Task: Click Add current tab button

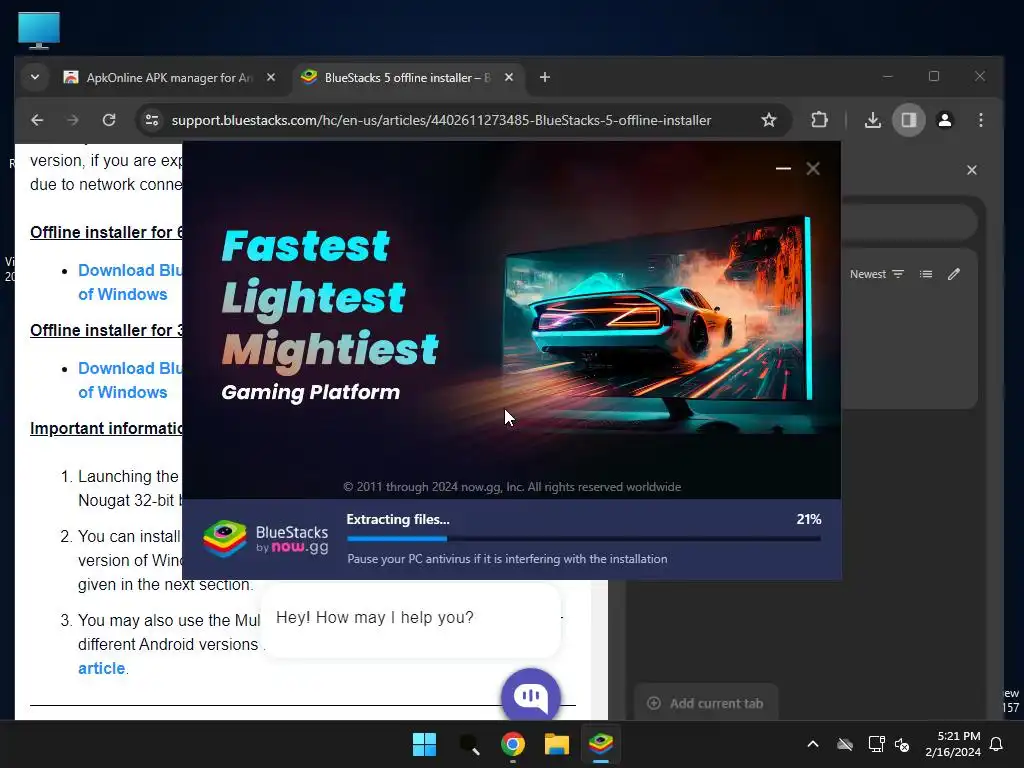Action: (705, 703)
